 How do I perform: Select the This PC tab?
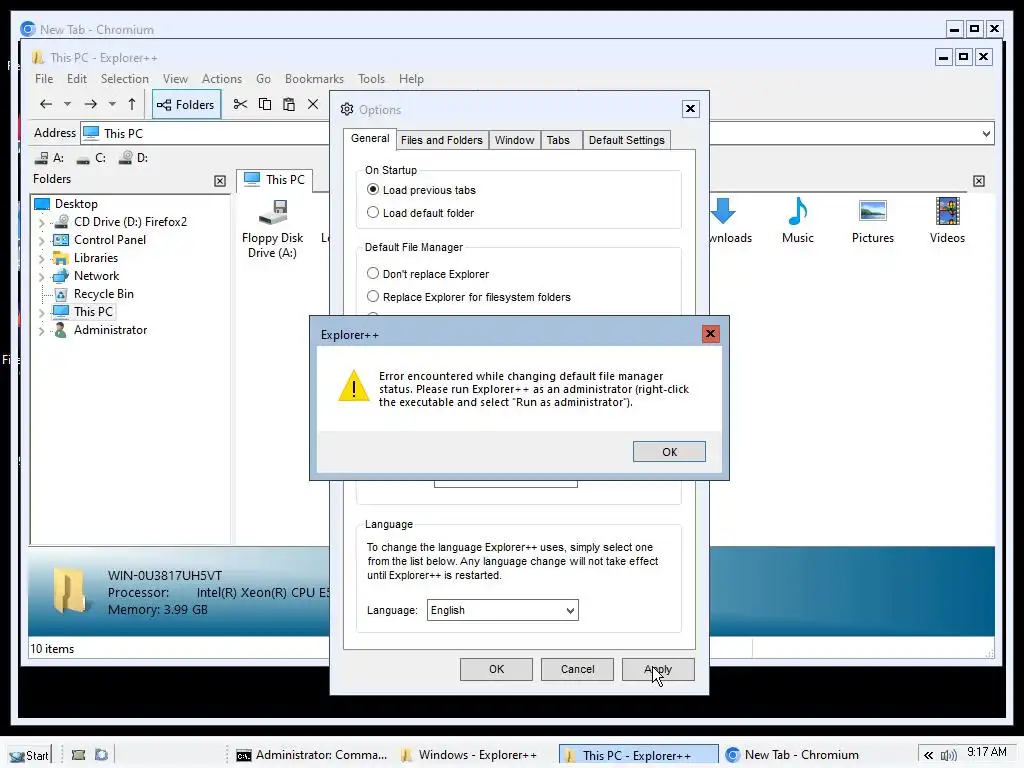274,180
